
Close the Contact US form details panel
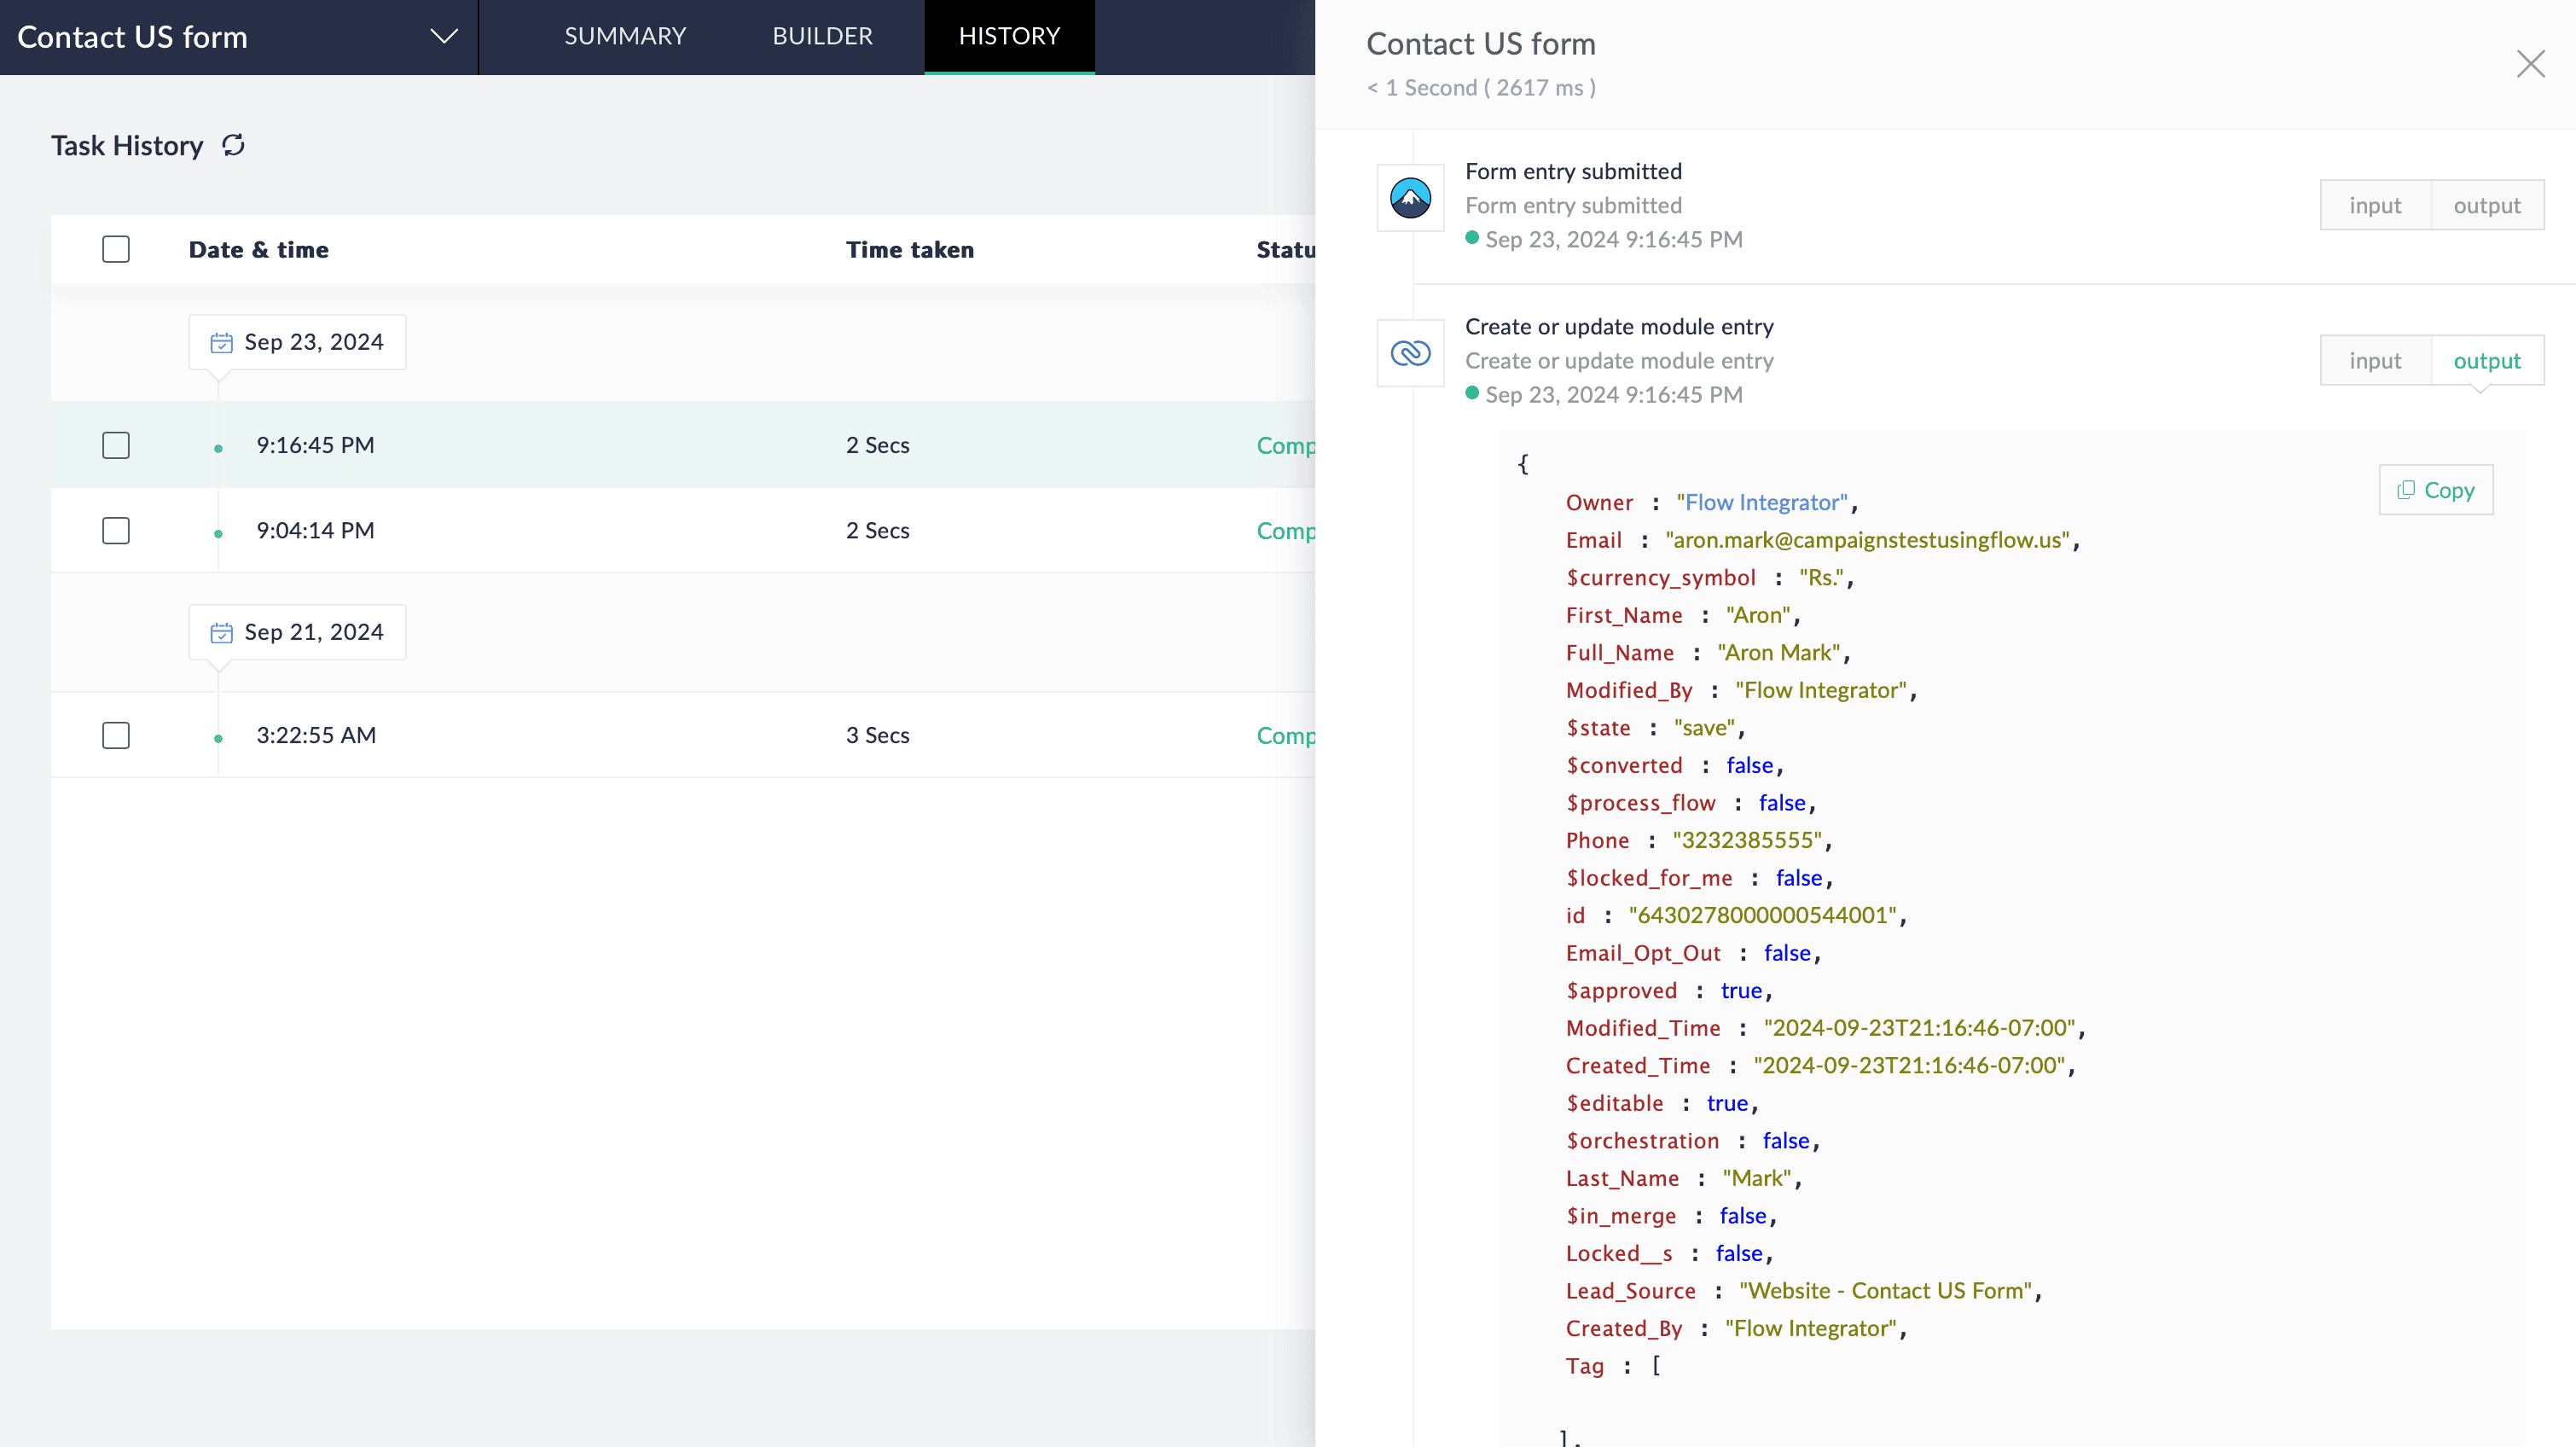(x=2530, y=64)
